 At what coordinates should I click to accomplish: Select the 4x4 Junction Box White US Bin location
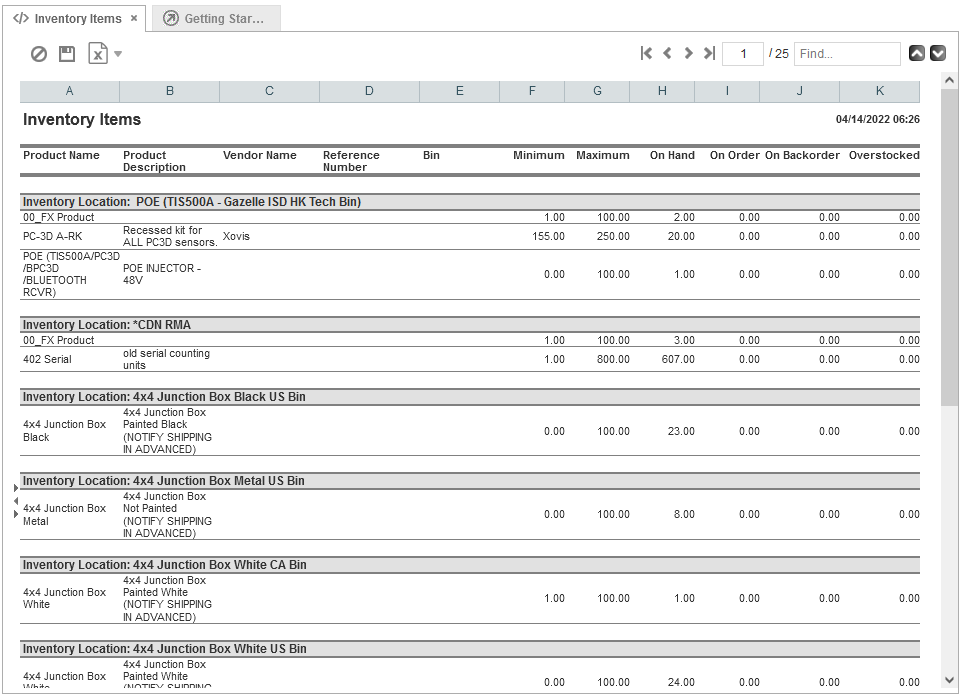point(469,649)
